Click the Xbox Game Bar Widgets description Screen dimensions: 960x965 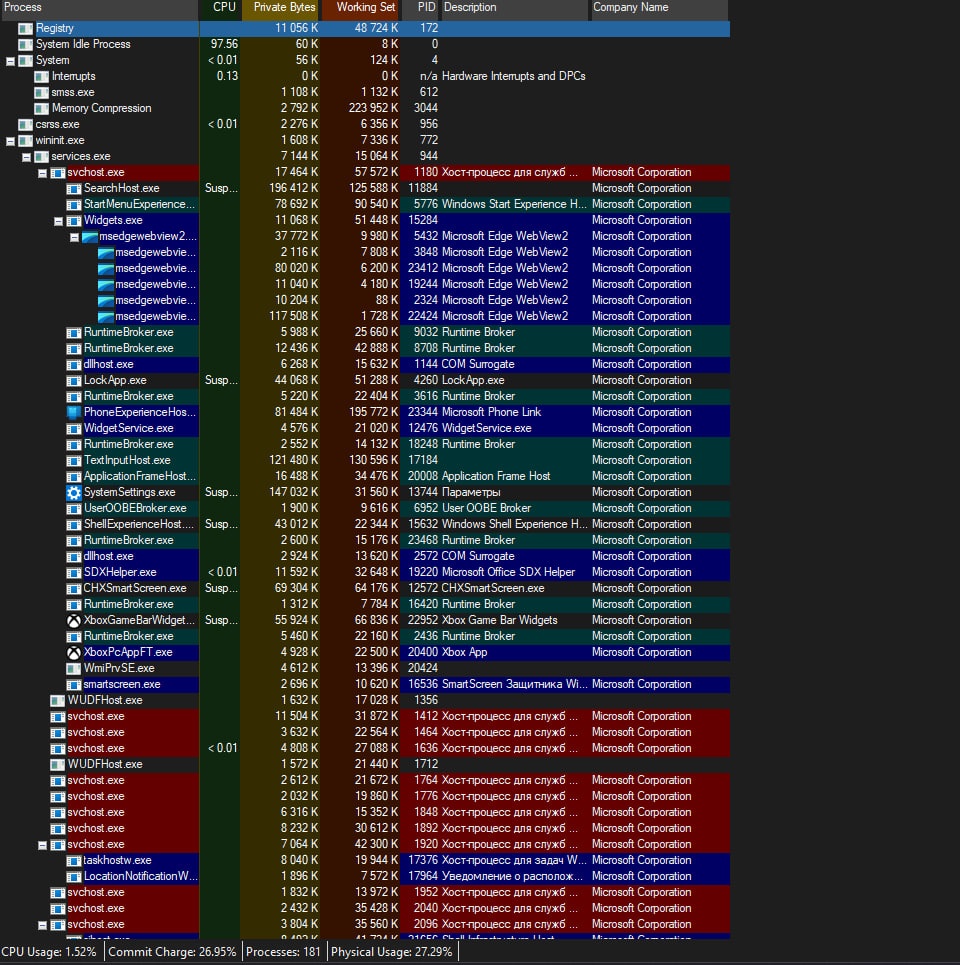click(500, 620)
